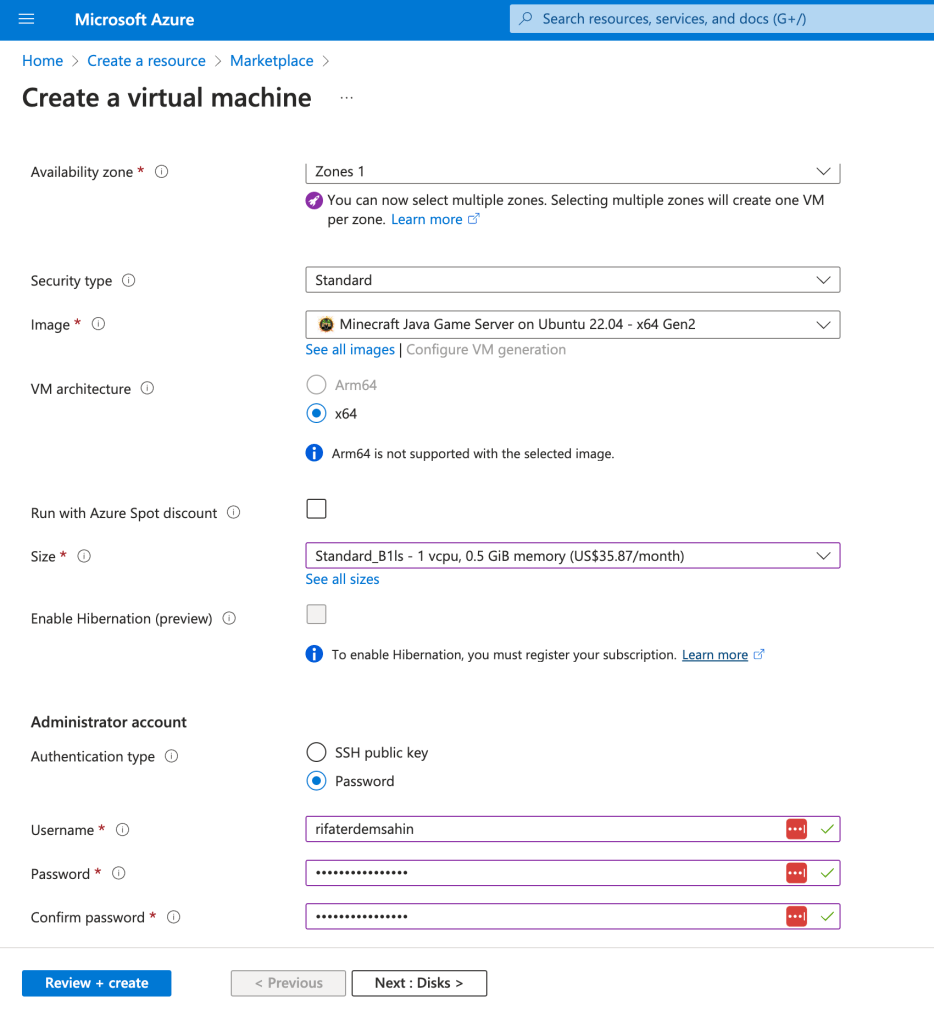
Task: Show Authentication type info tooltip
Action: tap(171, 756)
